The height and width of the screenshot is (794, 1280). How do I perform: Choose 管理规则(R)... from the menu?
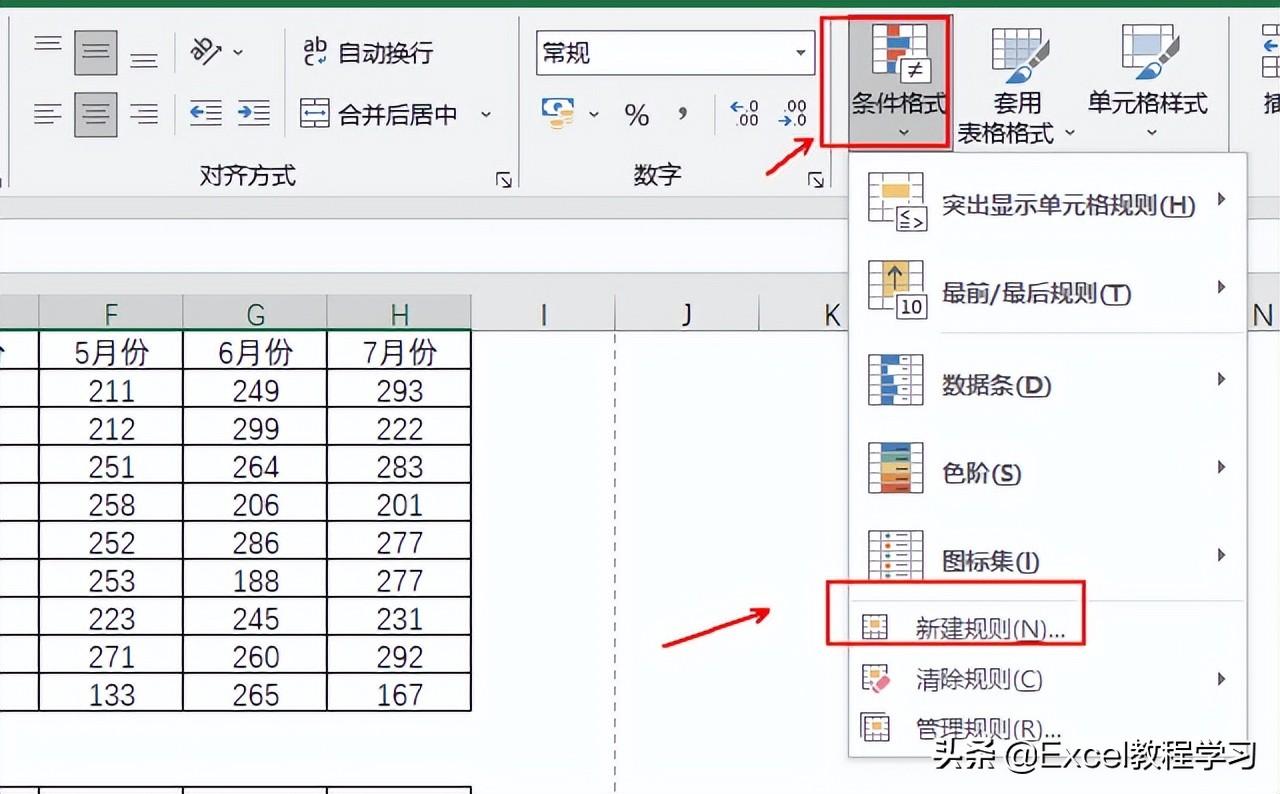(x=1048, y=729)
